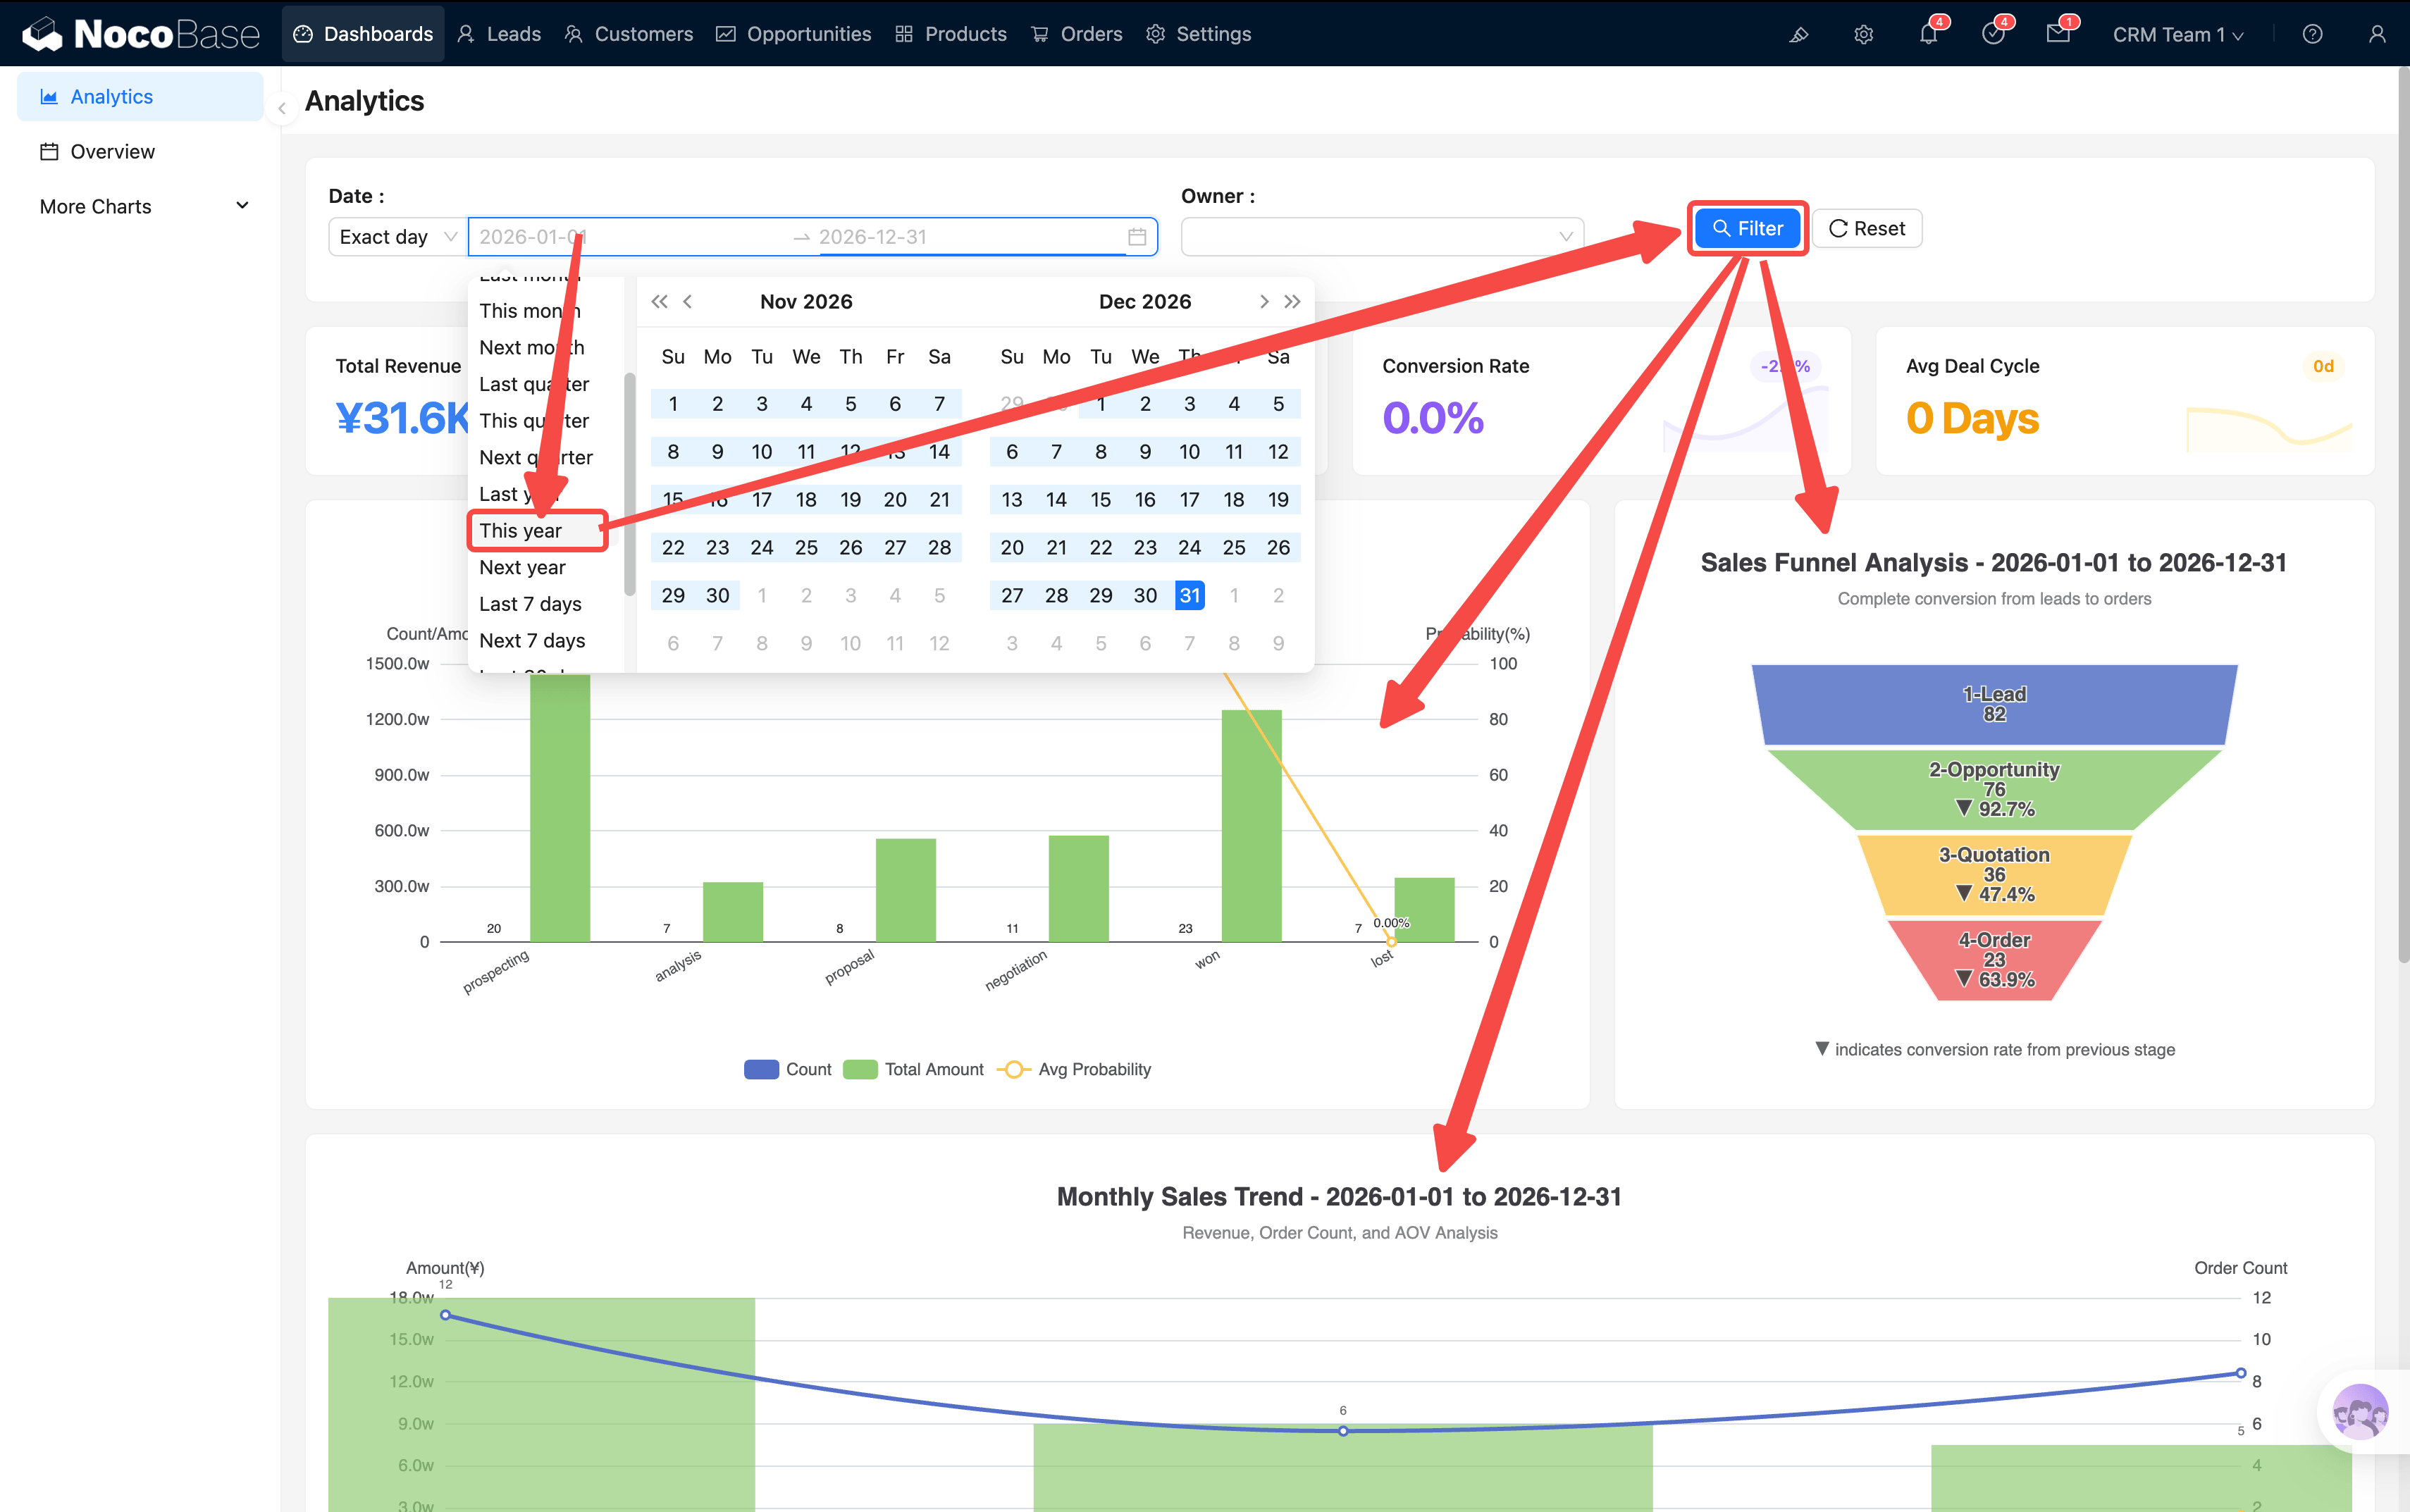
Task: Select 'This year' date preset
Action: (x=521, y=531)
